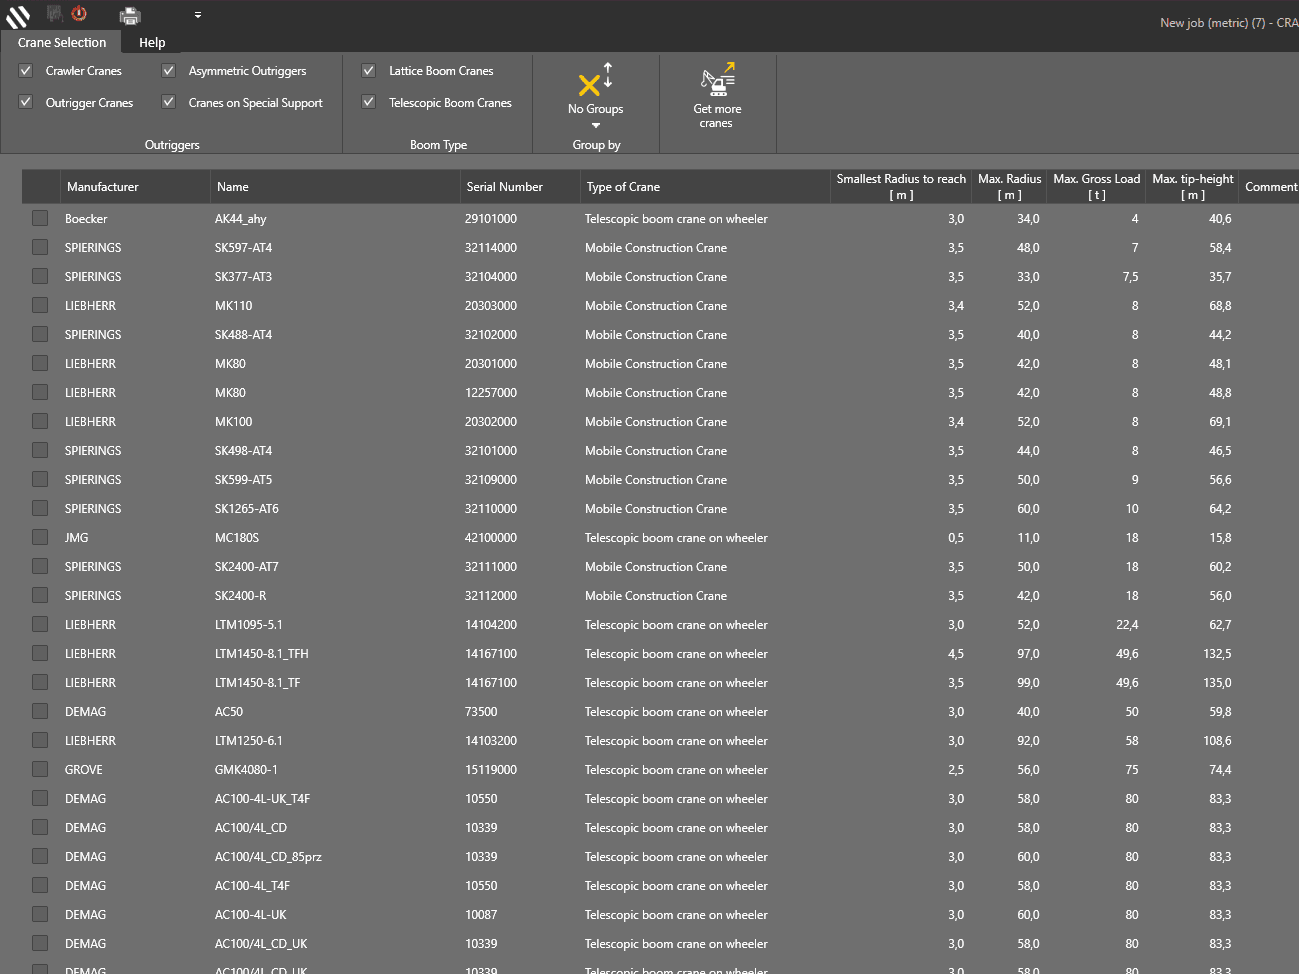This screenshot has width=1299, height=974.
Task: Sort by Max. tip-height column header
Action: (1192, 187)
